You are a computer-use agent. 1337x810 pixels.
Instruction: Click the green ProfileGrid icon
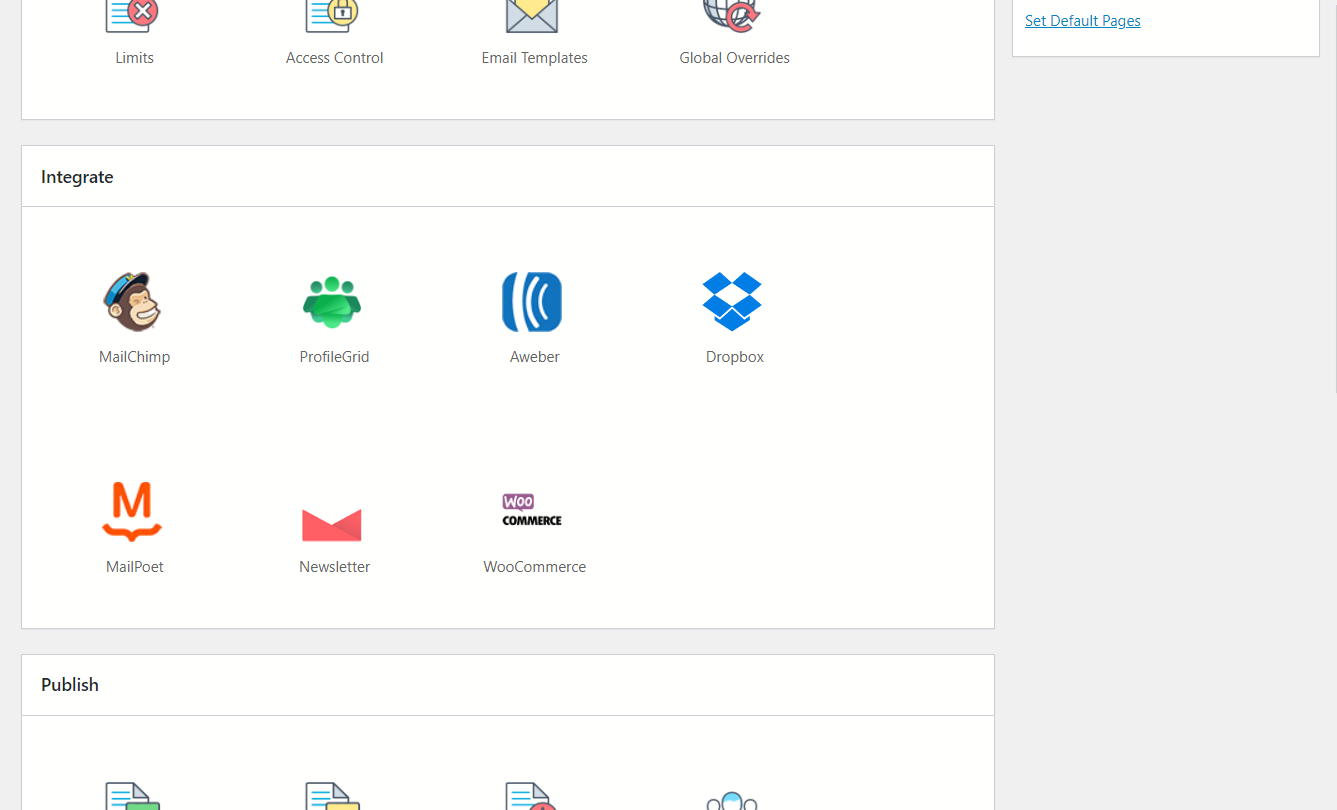point(333,302)
